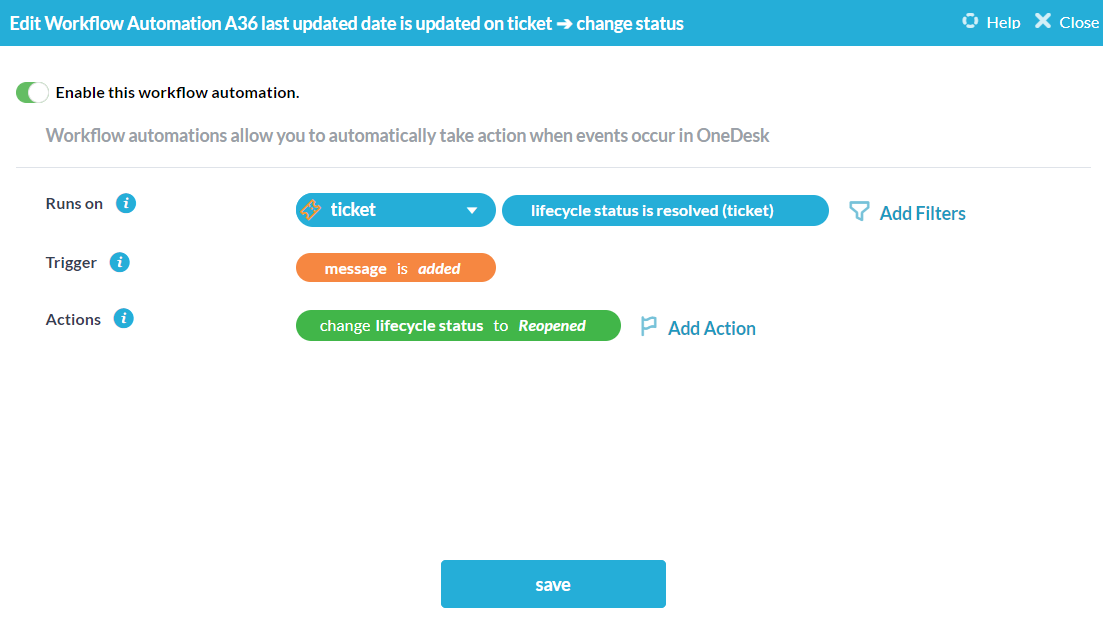Click the Reopened value in the action
This screenshot has width=1103, height=618.
coord(552,326)
